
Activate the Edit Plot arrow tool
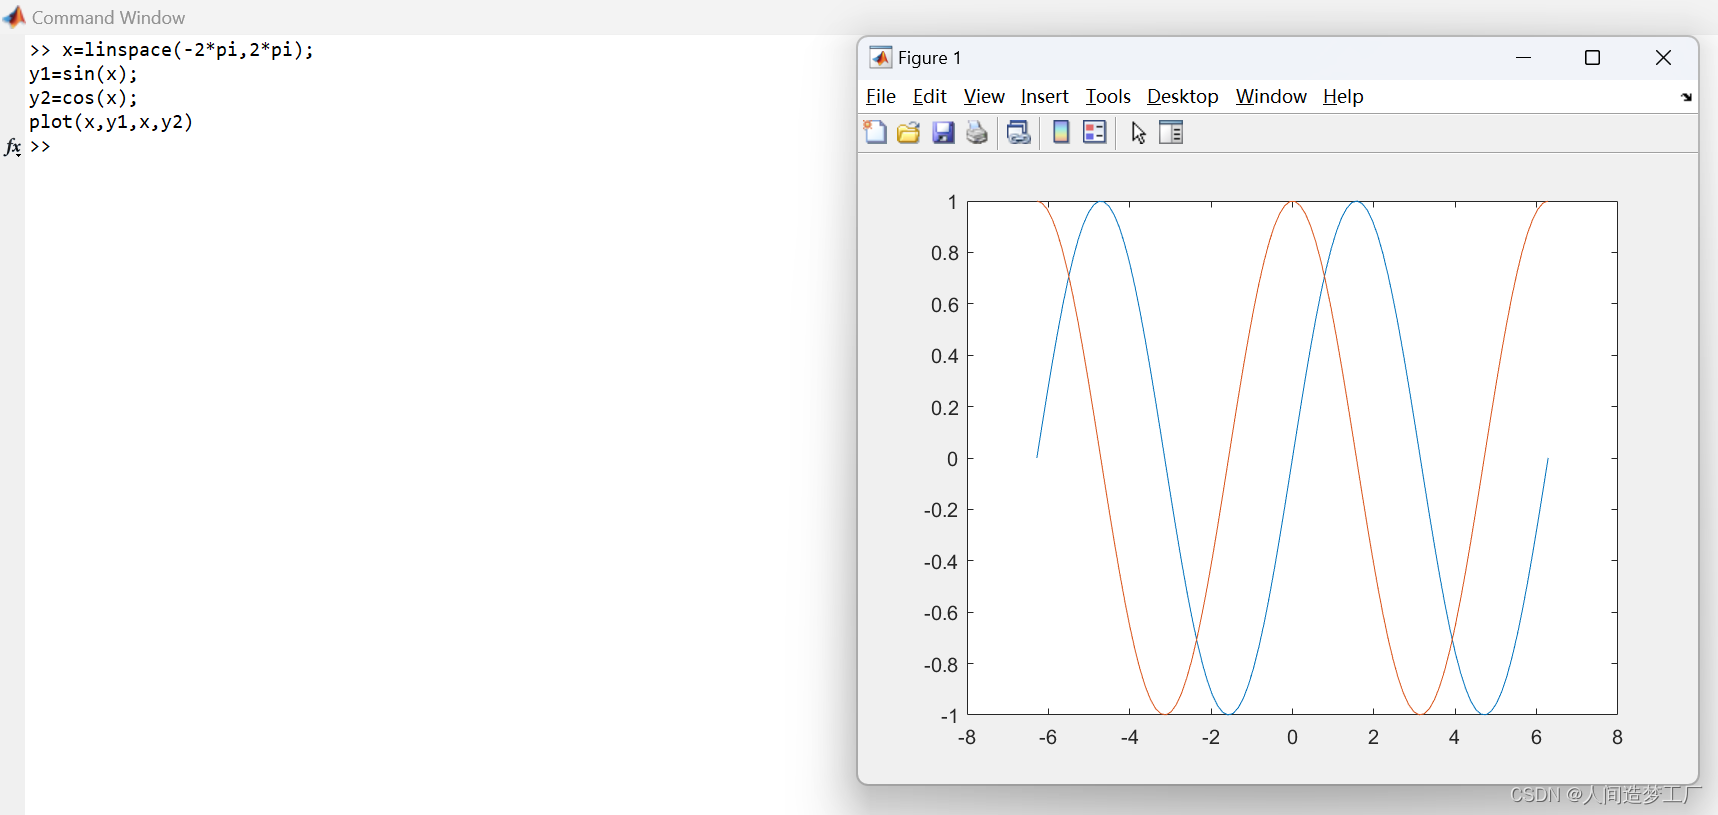(x=1138, y=132)
